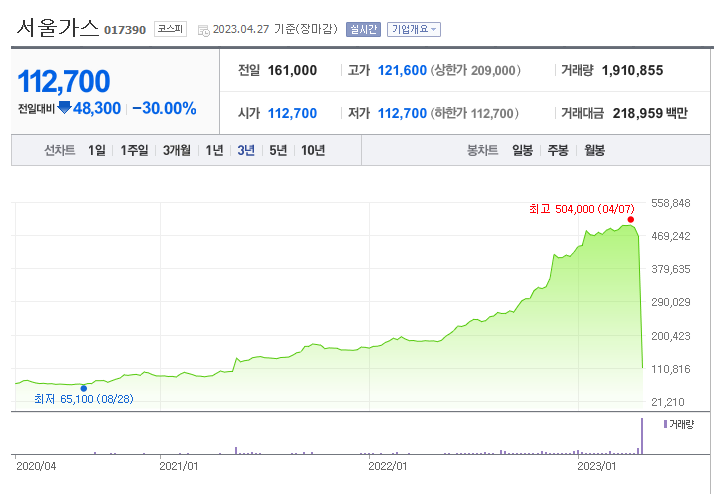Switch to 주봉 candle chart
The image size is (714, 494).
coord(558,150)
